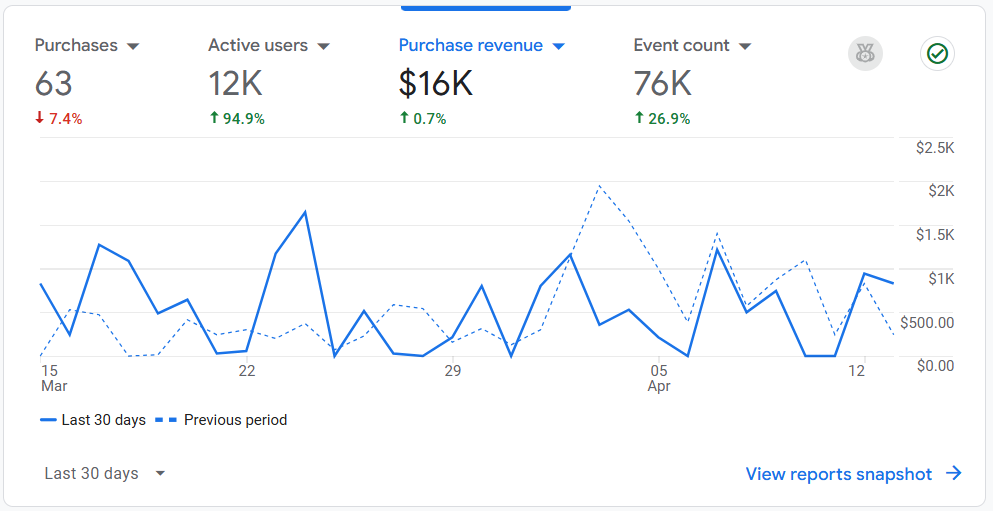
Task: Open the View reports snapshot link
Action: click(838, 474)
